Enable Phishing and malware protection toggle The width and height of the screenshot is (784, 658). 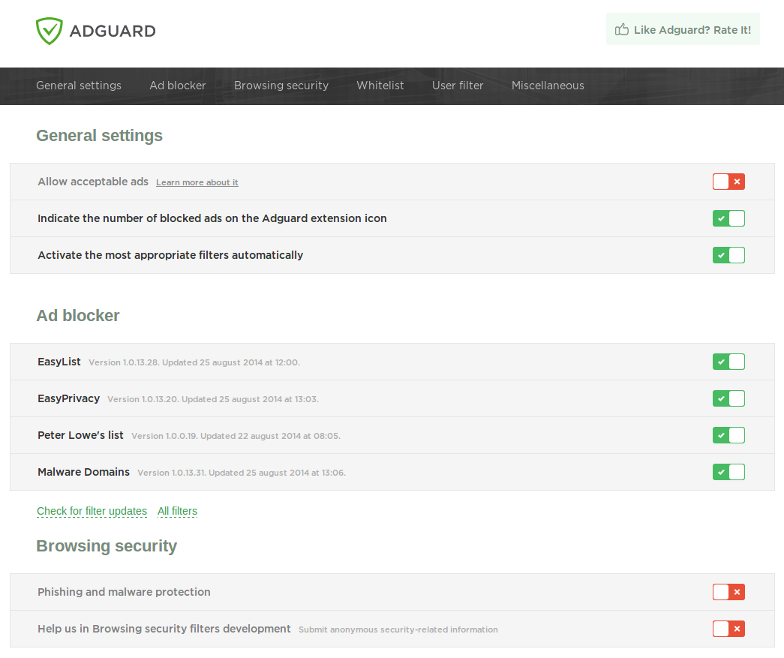(728, 592)
